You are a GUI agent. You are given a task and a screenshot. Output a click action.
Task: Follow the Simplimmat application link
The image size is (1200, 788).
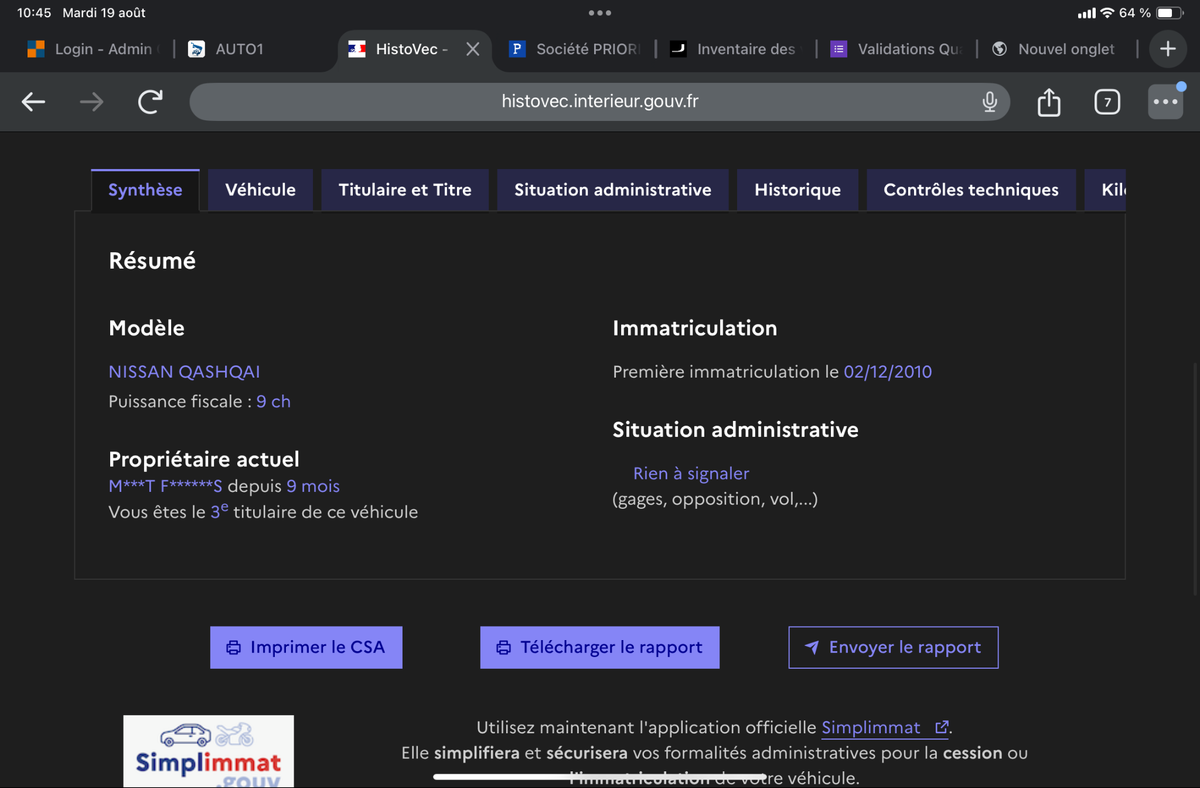tap(884, 728)
